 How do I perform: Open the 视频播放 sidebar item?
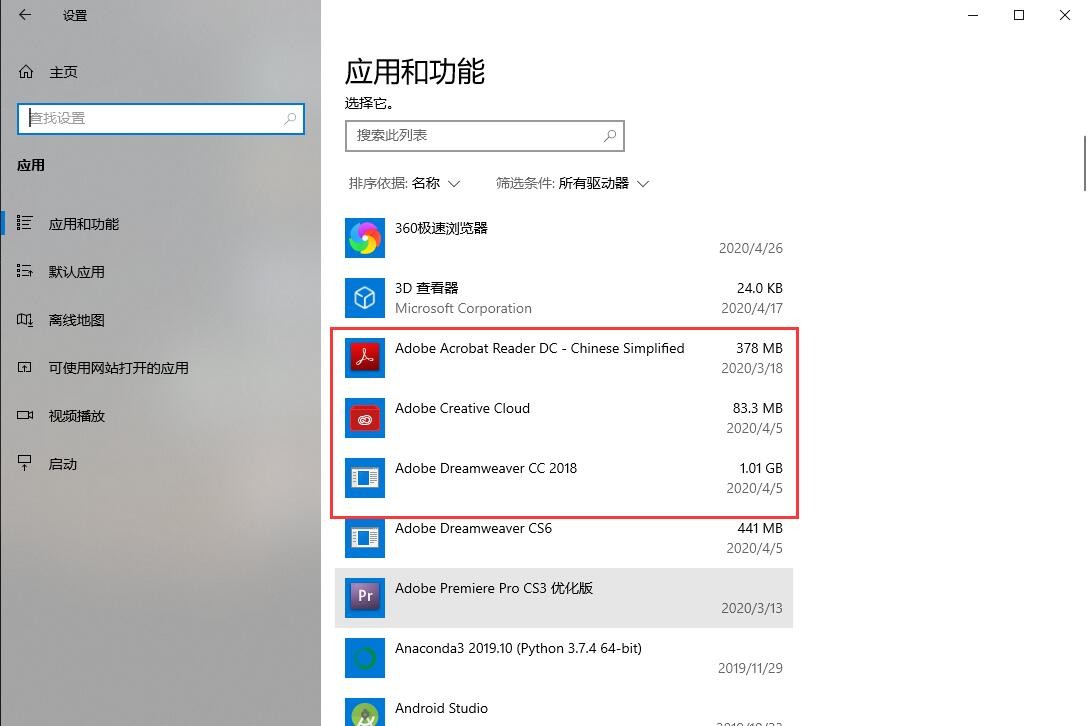click(x=161, y=416)
